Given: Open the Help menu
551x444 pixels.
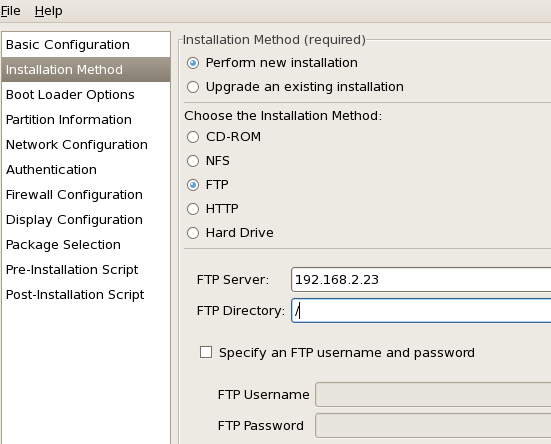Looking at the screenshot, I should pyautogui.click(x=48, y=11).
